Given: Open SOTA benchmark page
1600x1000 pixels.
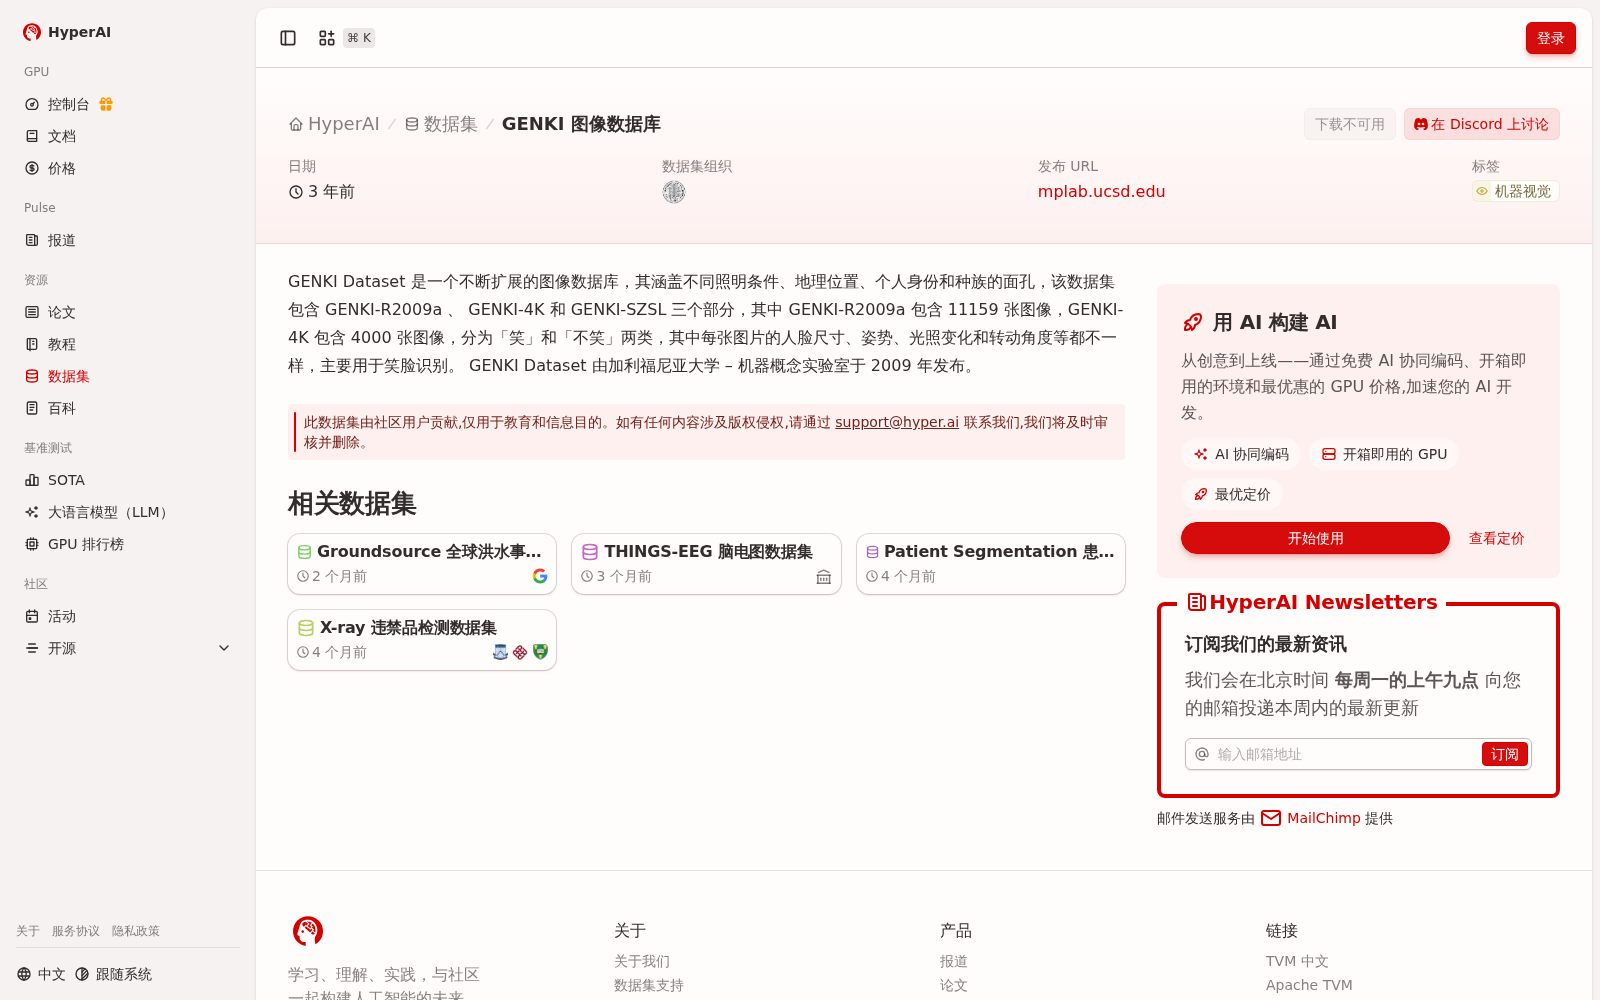Looking at the screenshot, I should [128, 480].
